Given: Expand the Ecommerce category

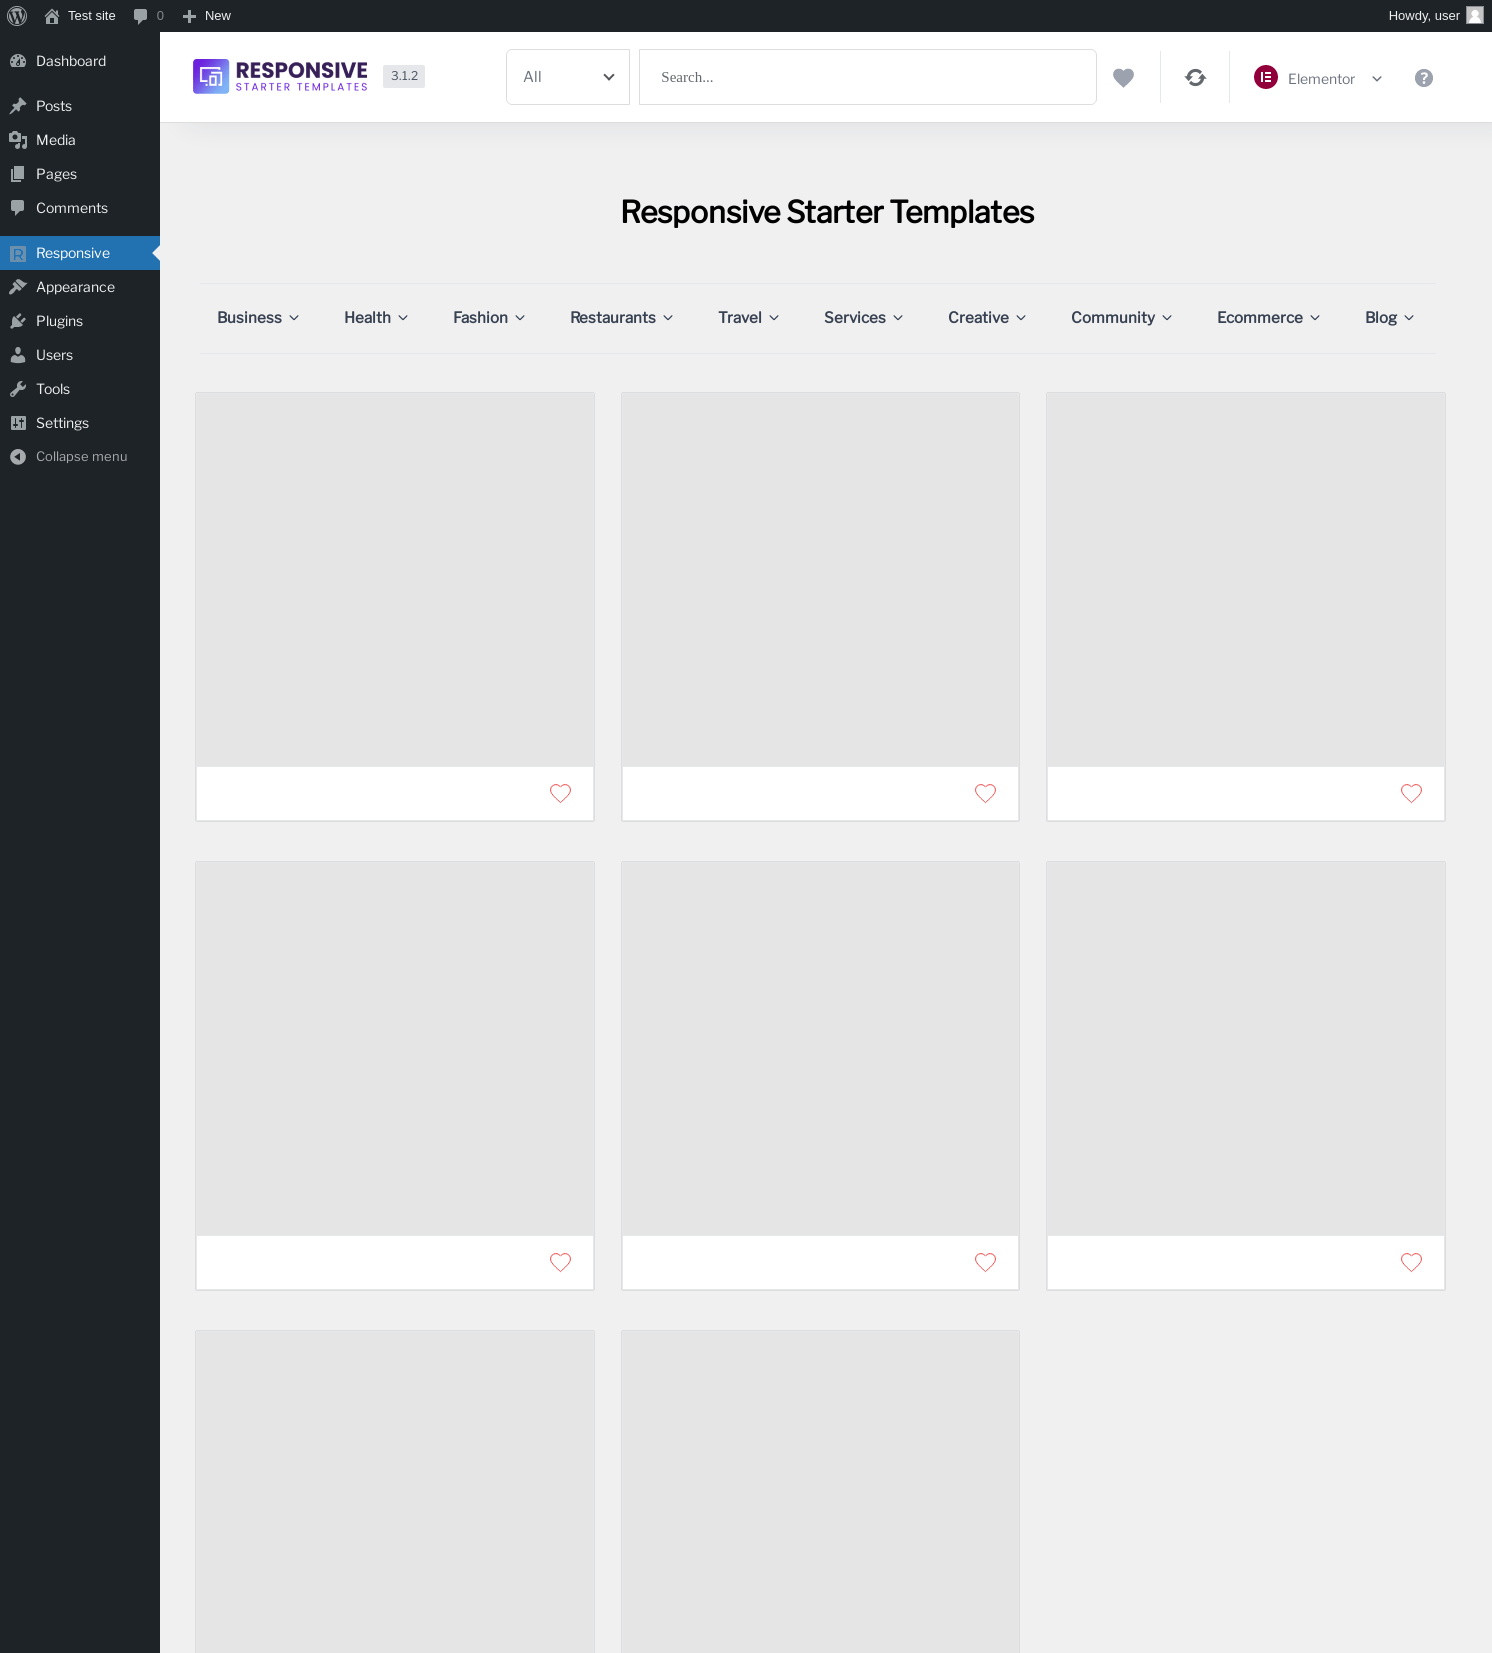Looking at the screenshot, I should pos(1269,317).
